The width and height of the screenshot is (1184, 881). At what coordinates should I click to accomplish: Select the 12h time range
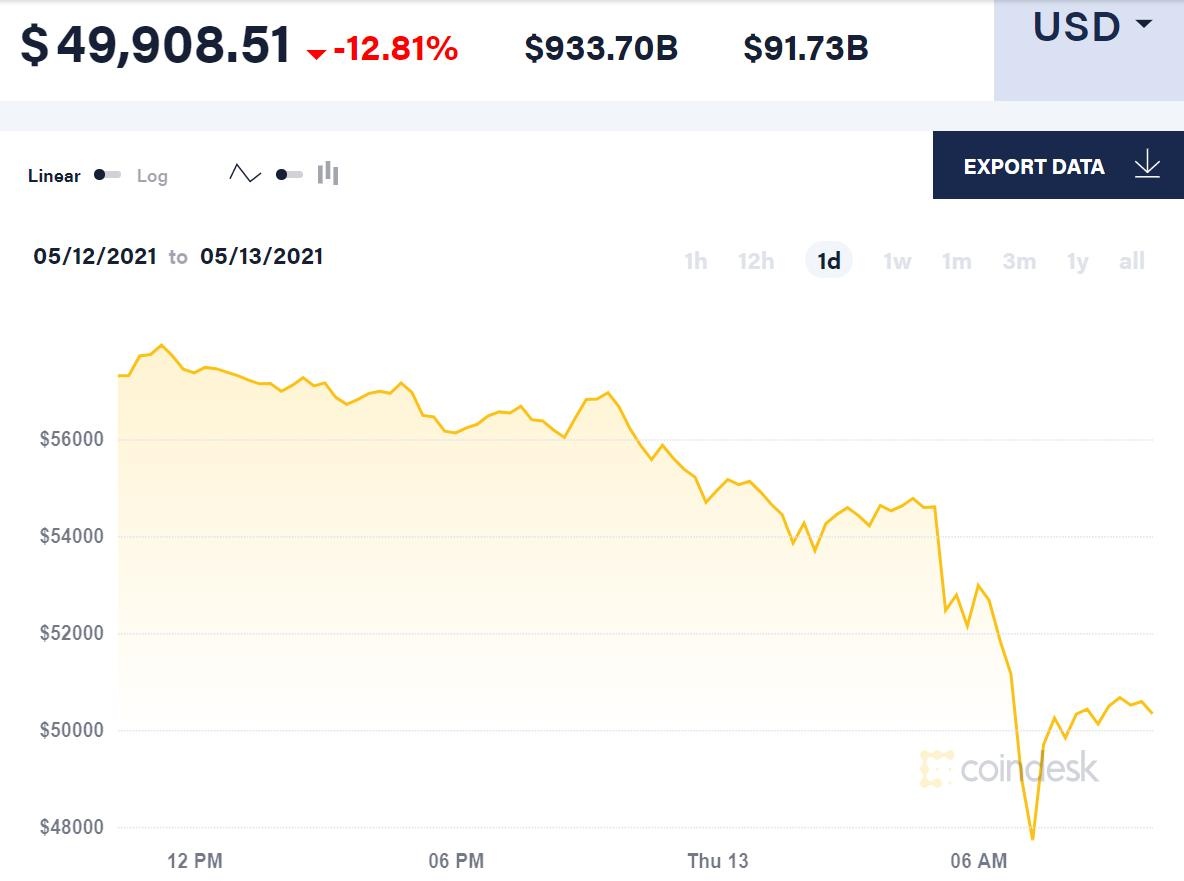tap(756, 261)
